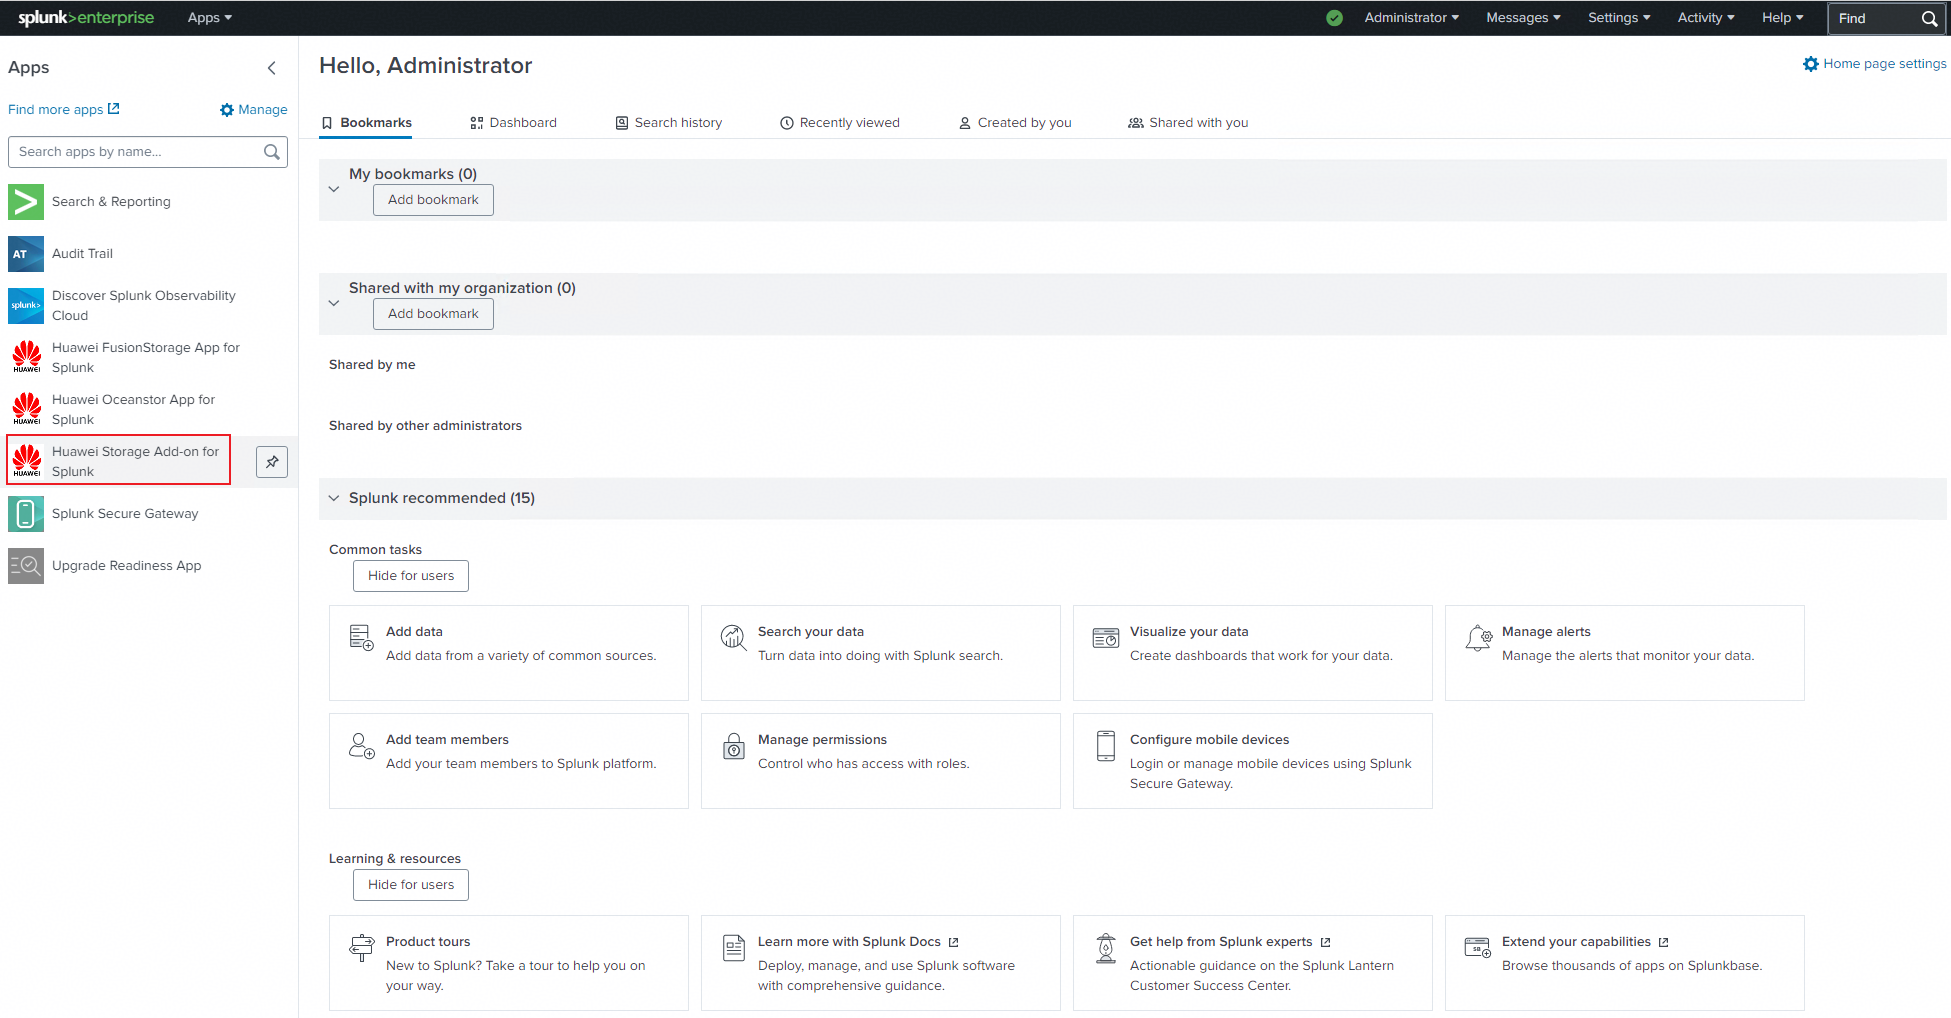This screenshot has height=1018, width=1951.
Task: Pin the Huawei Storage Add-on app
Action: [x=272, y=462]
